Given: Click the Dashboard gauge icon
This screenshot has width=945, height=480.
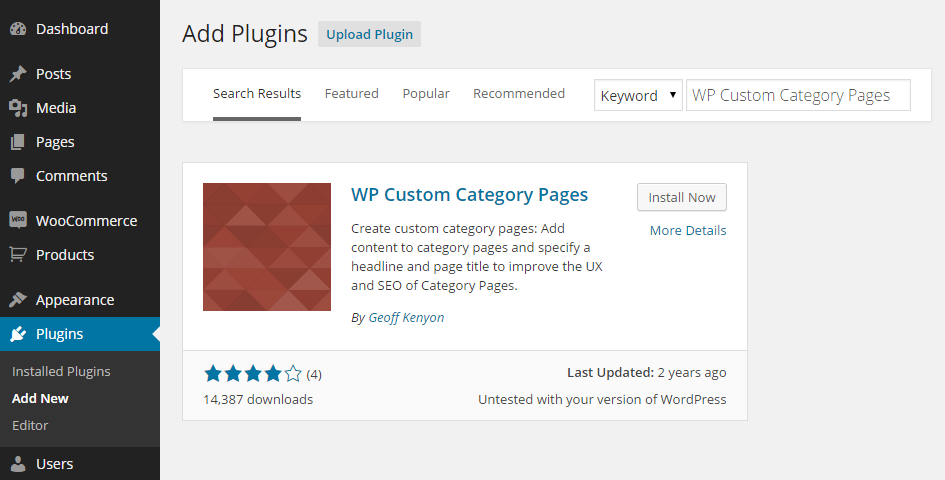Looking at the screenshot, I should point(18,29).
